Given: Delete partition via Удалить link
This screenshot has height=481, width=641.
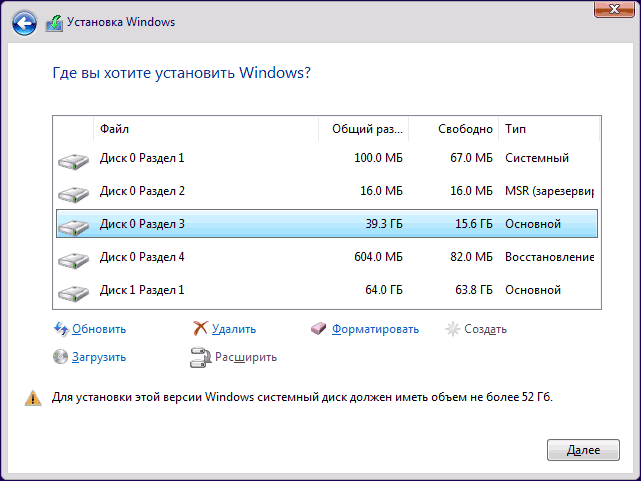Looking at the screenshot, I should [x=234, y=329].
